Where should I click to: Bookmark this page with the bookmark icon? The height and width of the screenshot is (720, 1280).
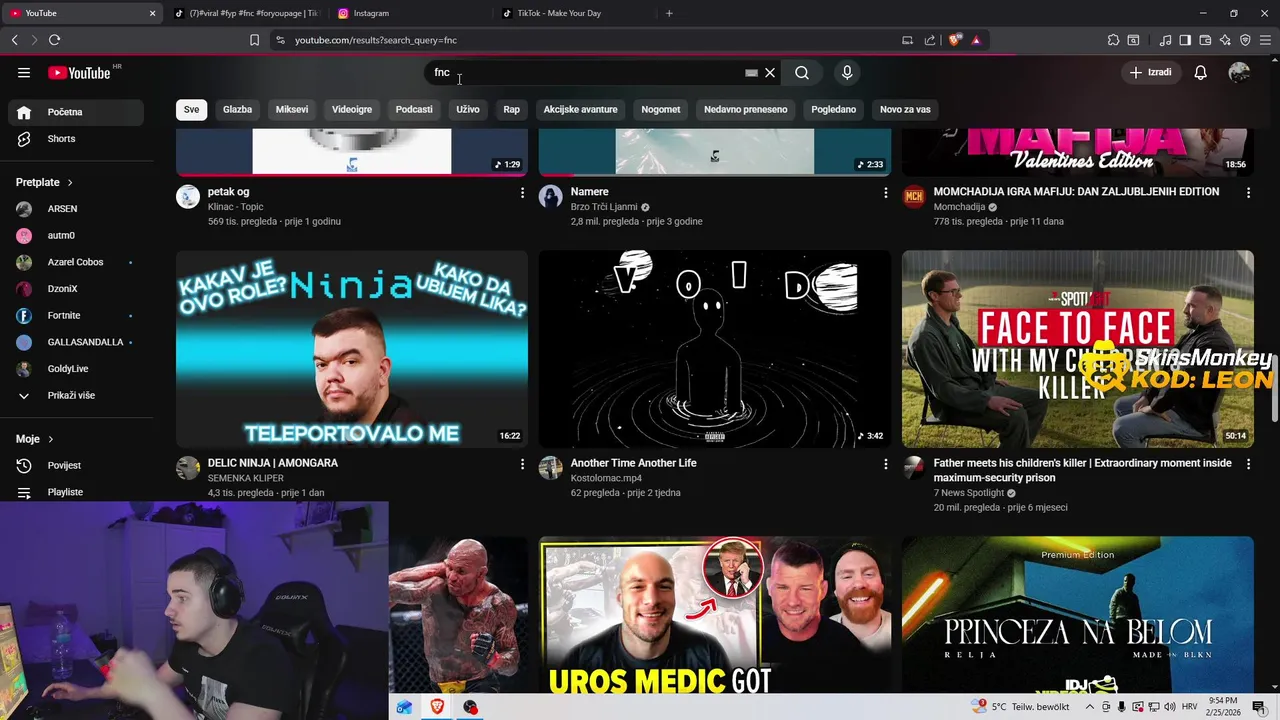tap(254, 40)
